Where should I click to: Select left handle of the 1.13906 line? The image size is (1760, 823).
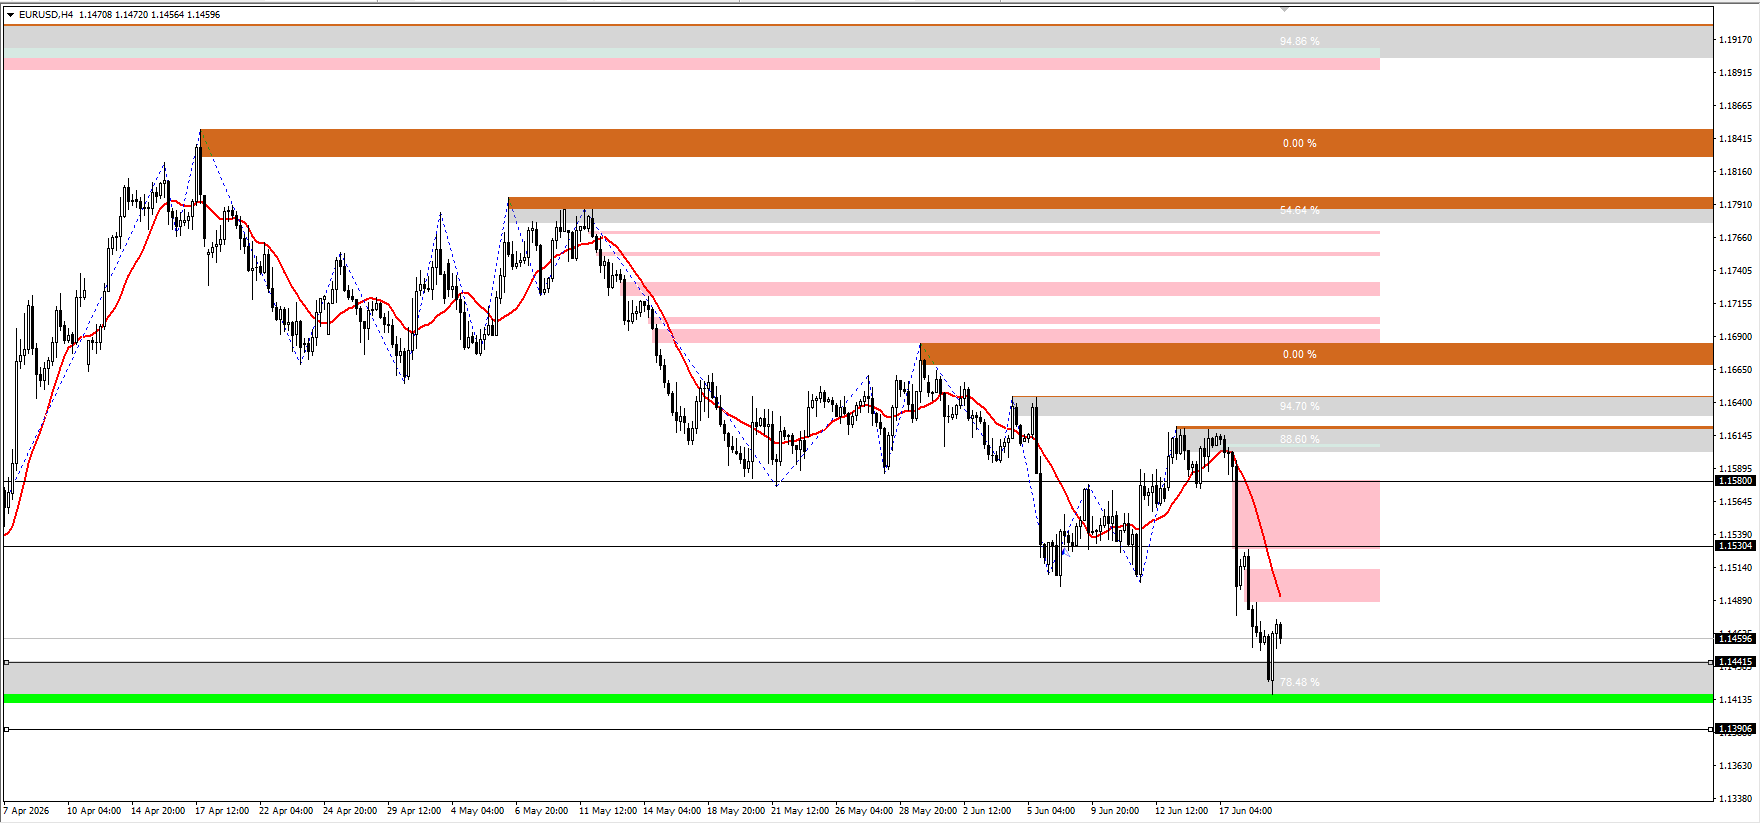pos(6,729)
